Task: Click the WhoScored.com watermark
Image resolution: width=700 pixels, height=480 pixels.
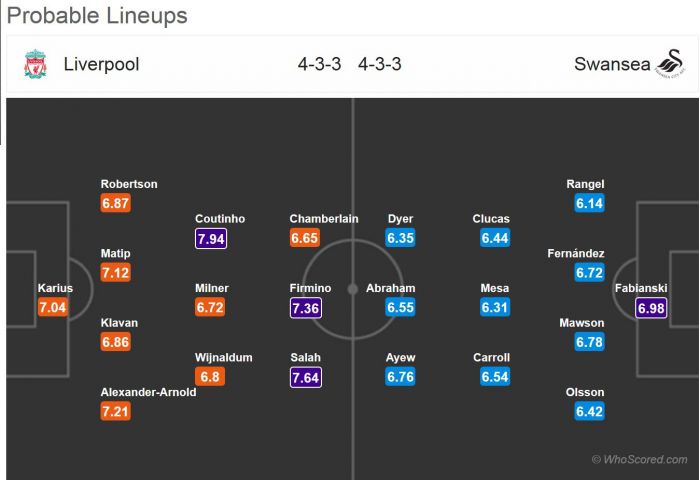Action: coord(640,459)
